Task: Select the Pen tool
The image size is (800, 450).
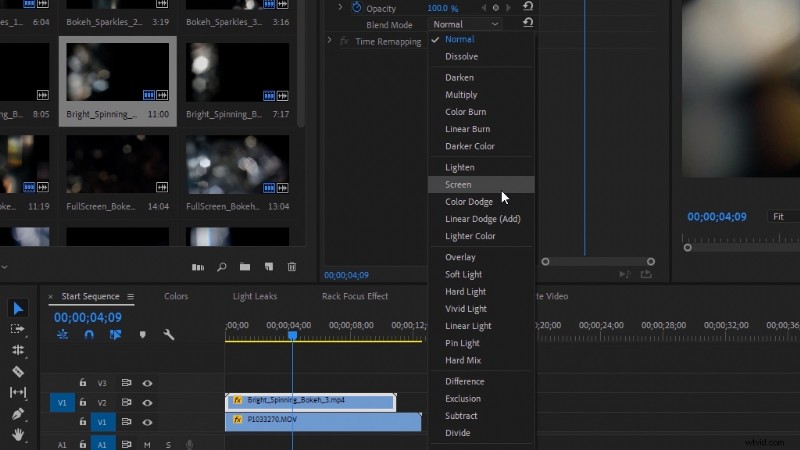Action: [x=18, y=414]
